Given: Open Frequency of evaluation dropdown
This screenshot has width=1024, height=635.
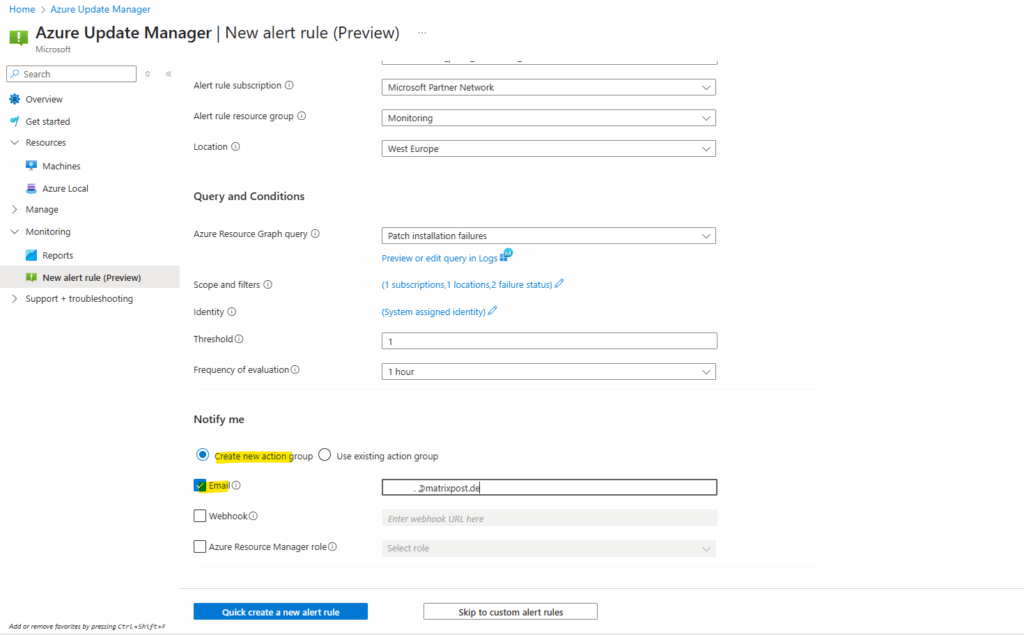Looking at the screenshot, I should [549, 372].
